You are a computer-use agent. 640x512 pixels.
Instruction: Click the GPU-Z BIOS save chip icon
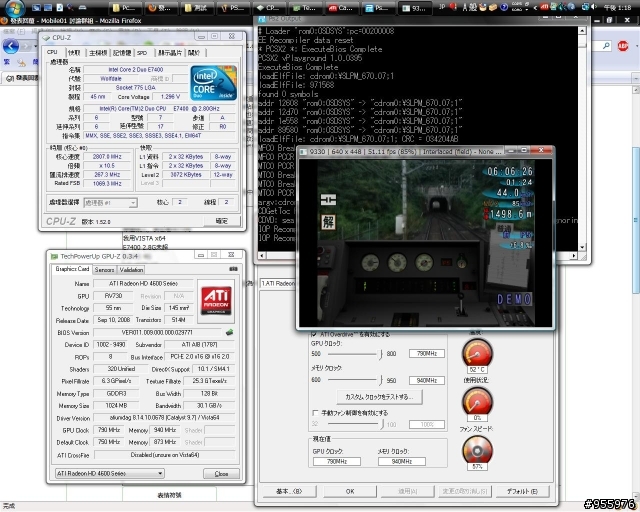click(230, 332)
